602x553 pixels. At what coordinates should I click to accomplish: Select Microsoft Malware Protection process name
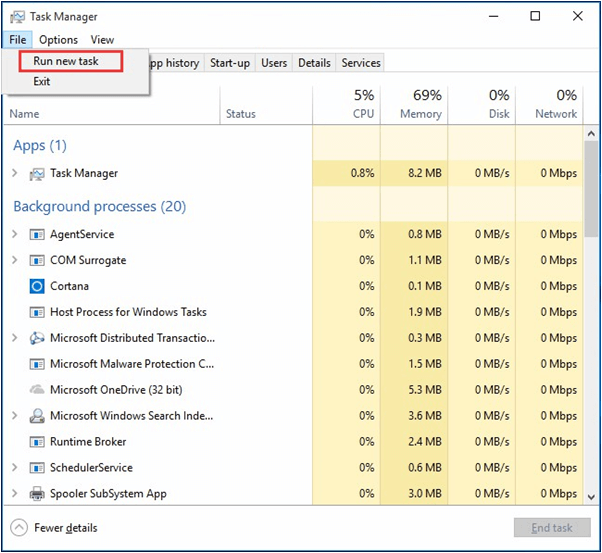coord(132,364)
